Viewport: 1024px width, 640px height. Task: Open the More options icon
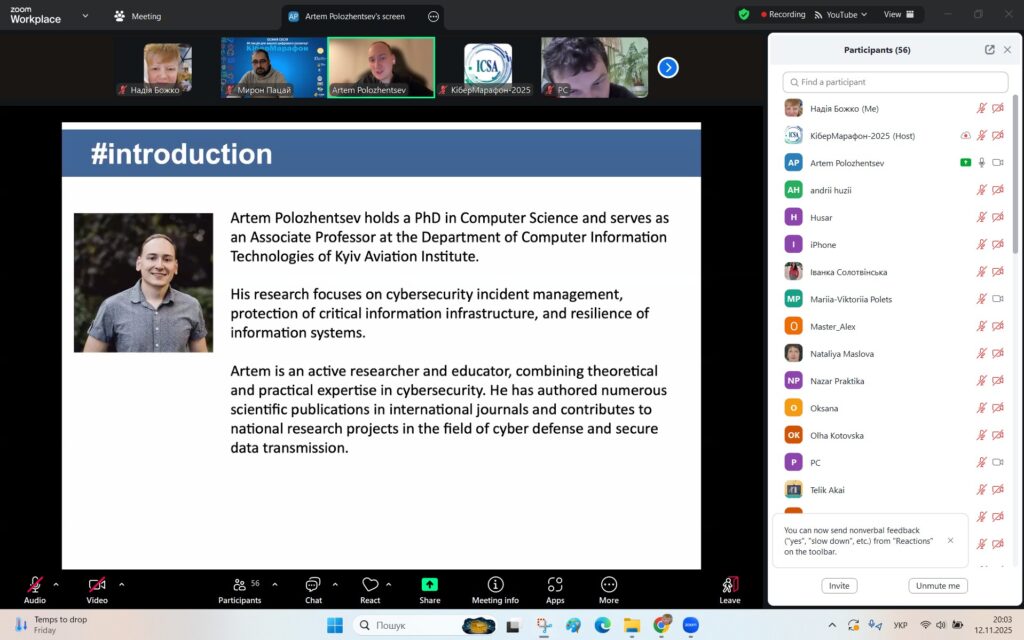(608, 585)
